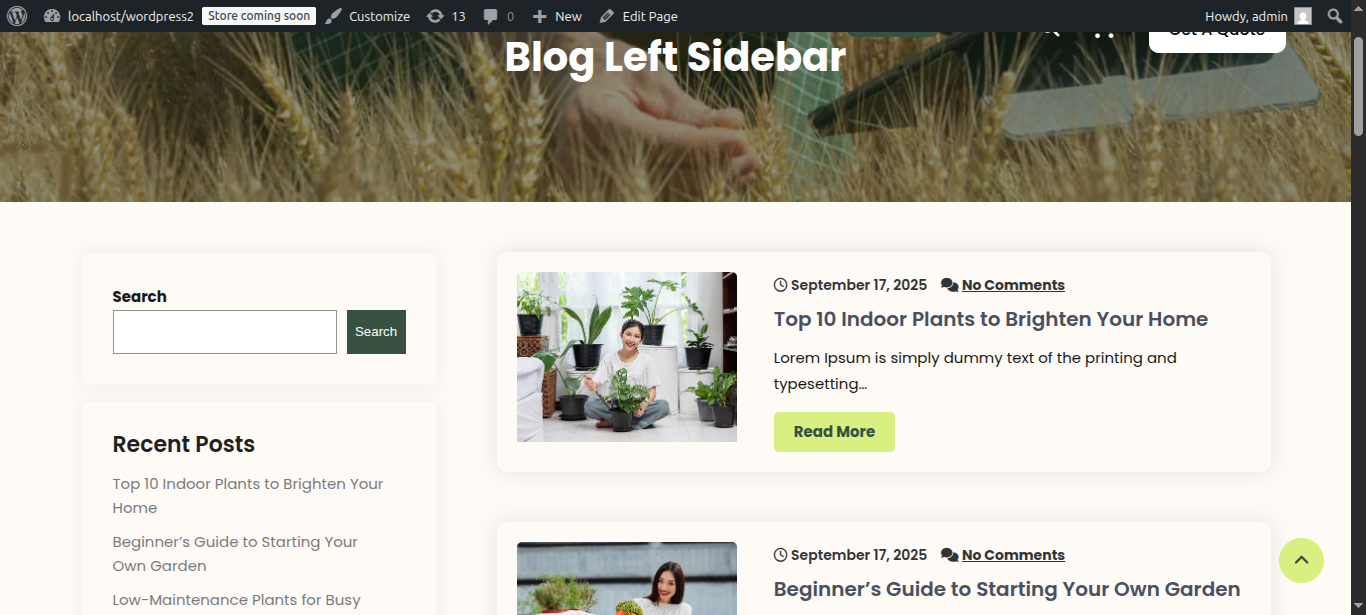1366x615 pixels.
Task: Click the site dashboard icon for localhost/wordpress2
Action: [x=52, y=16]
